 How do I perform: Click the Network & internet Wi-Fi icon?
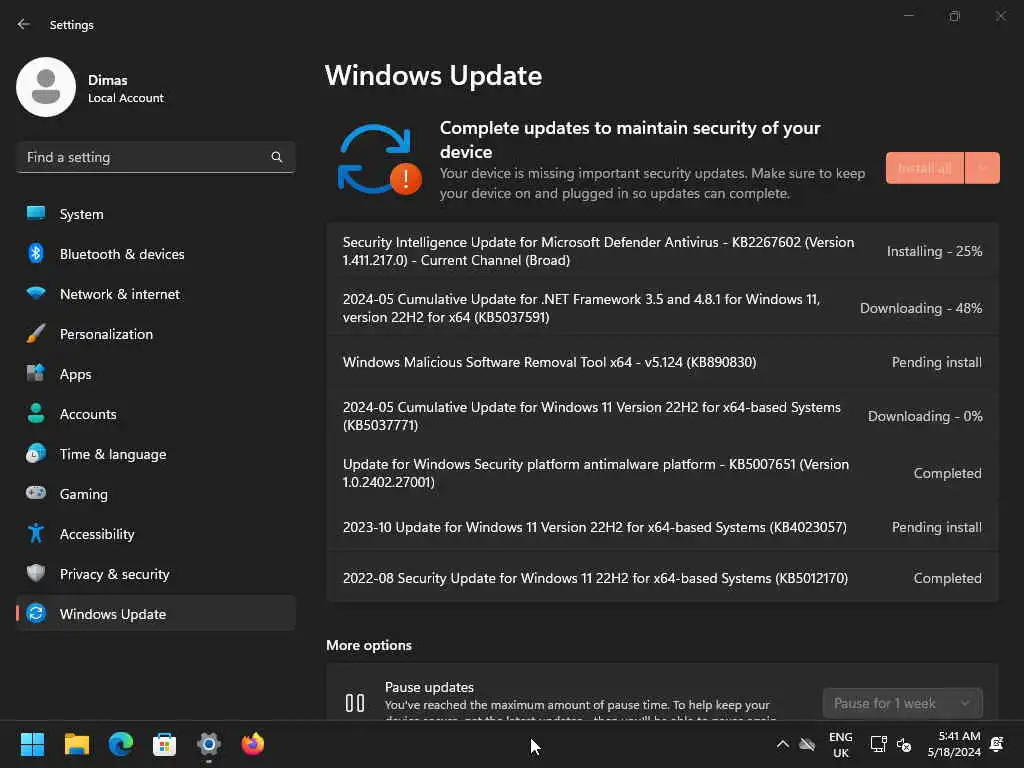(36, 293)
